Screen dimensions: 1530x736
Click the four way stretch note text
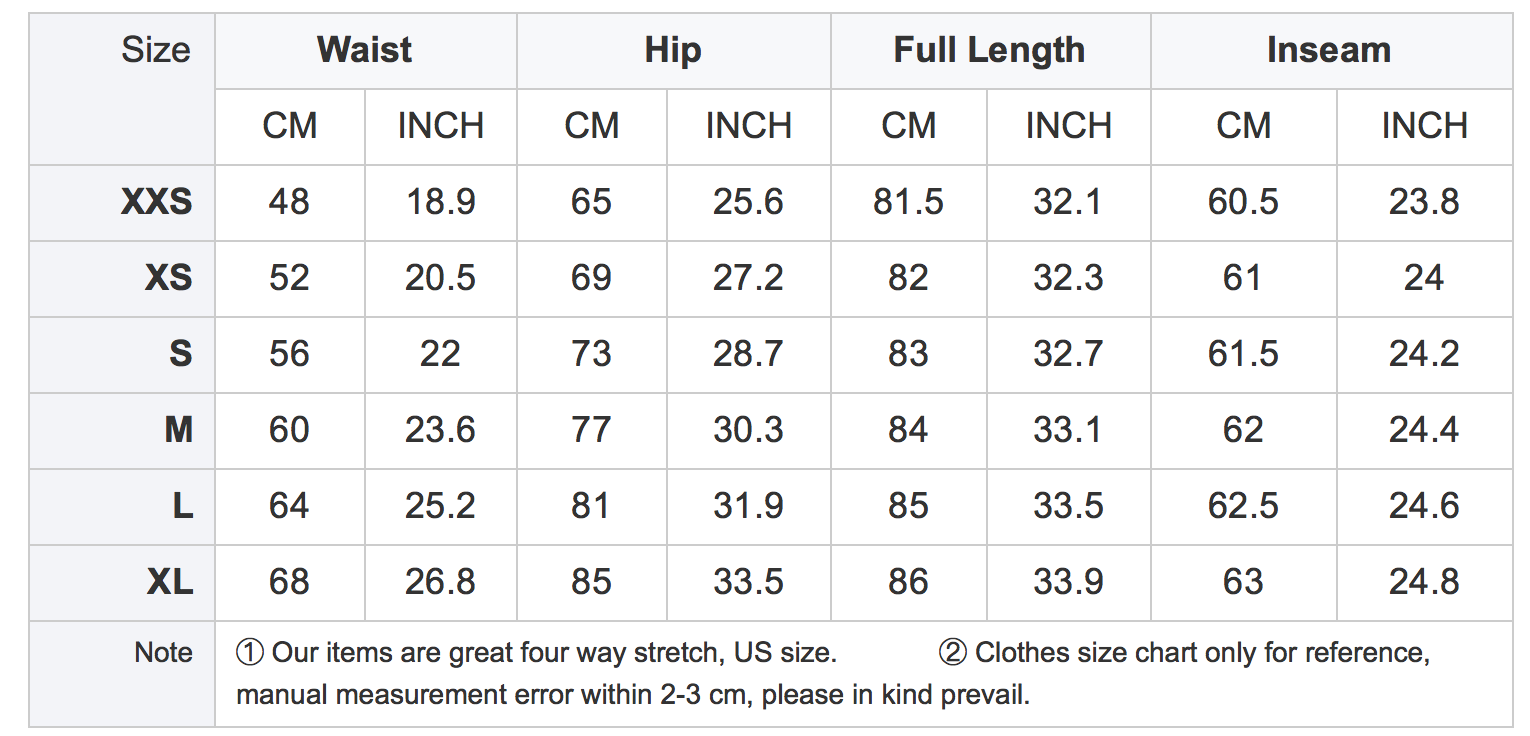click(536, 653)
